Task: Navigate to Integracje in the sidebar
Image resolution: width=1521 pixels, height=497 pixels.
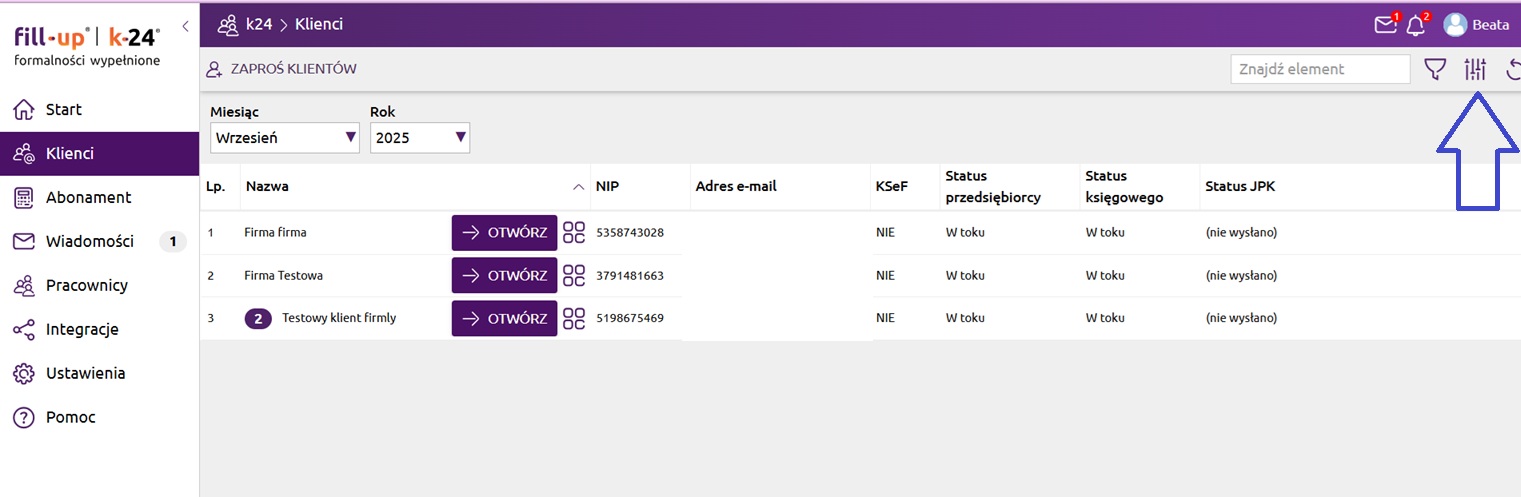Action: pos(82,329)
